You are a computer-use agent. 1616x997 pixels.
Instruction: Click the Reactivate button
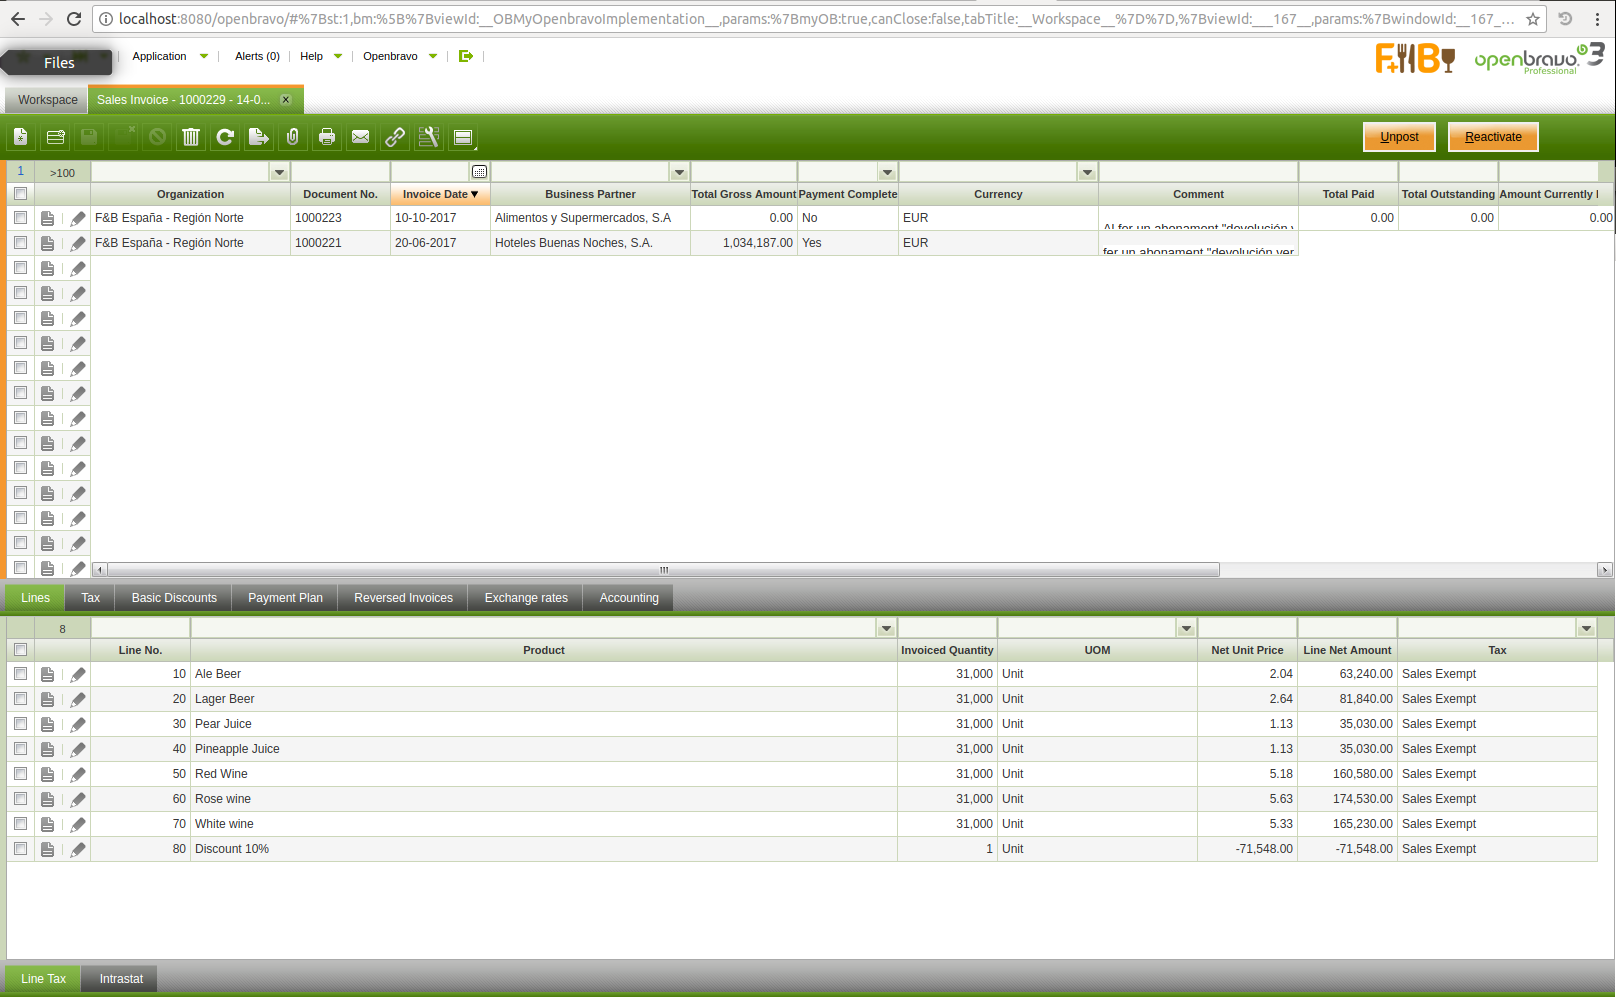(1493, 137)
